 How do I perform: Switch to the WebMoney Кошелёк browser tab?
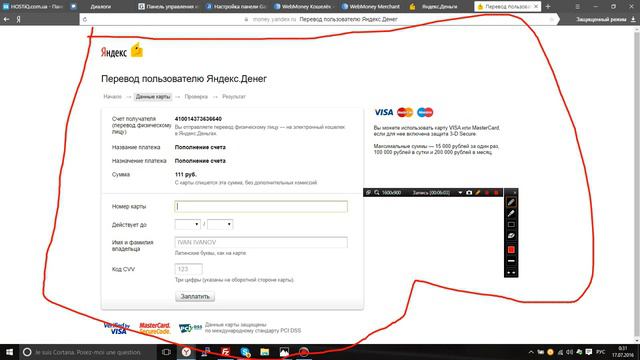pos(304,7)
